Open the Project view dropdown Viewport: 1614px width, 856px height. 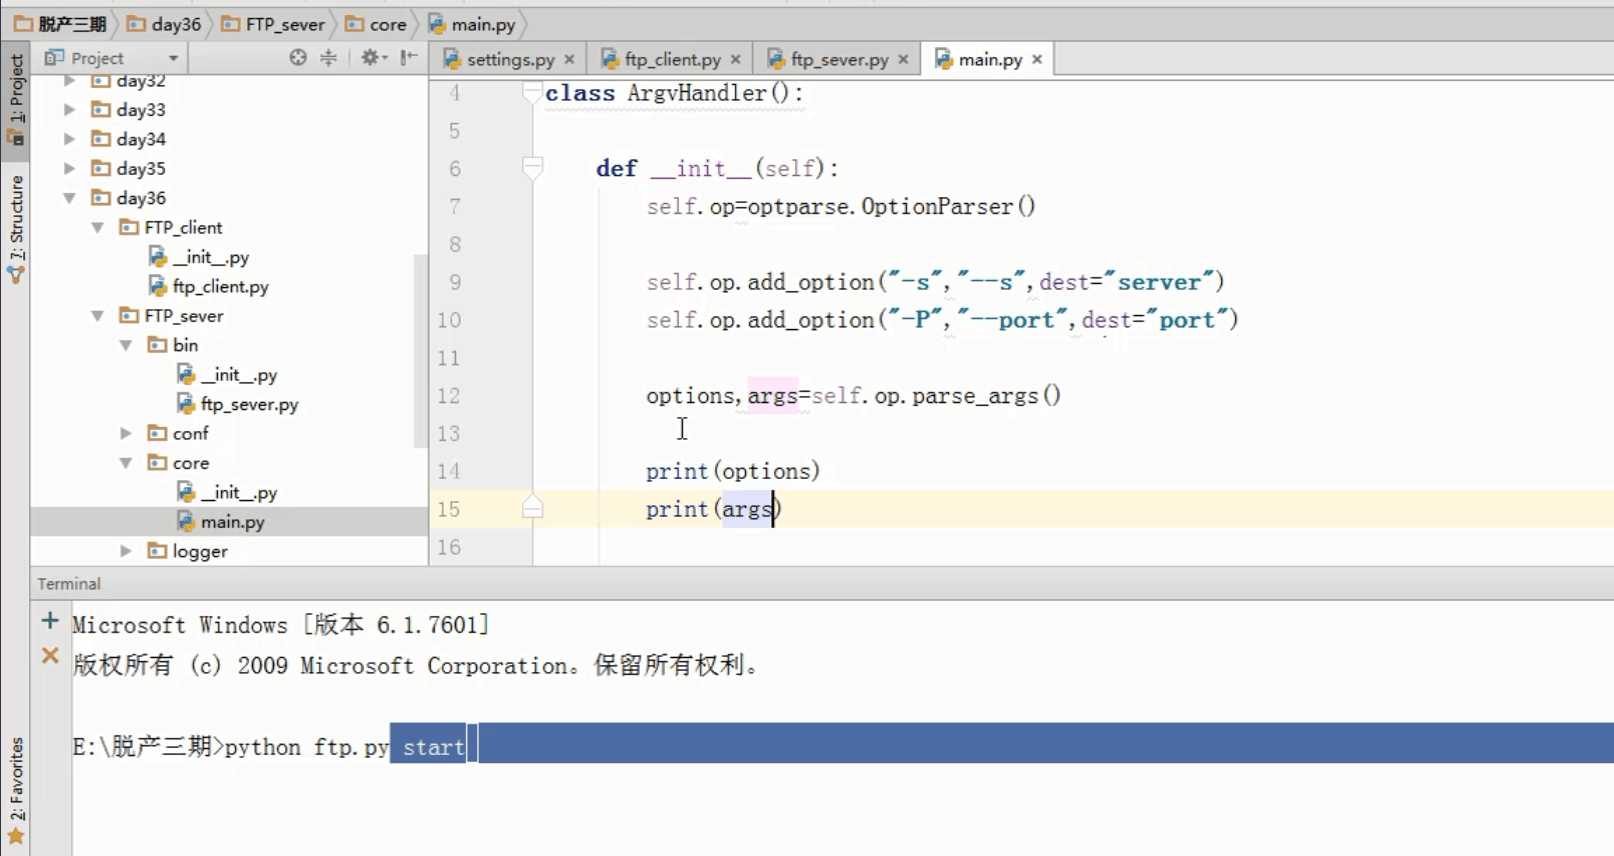(173, 58)
